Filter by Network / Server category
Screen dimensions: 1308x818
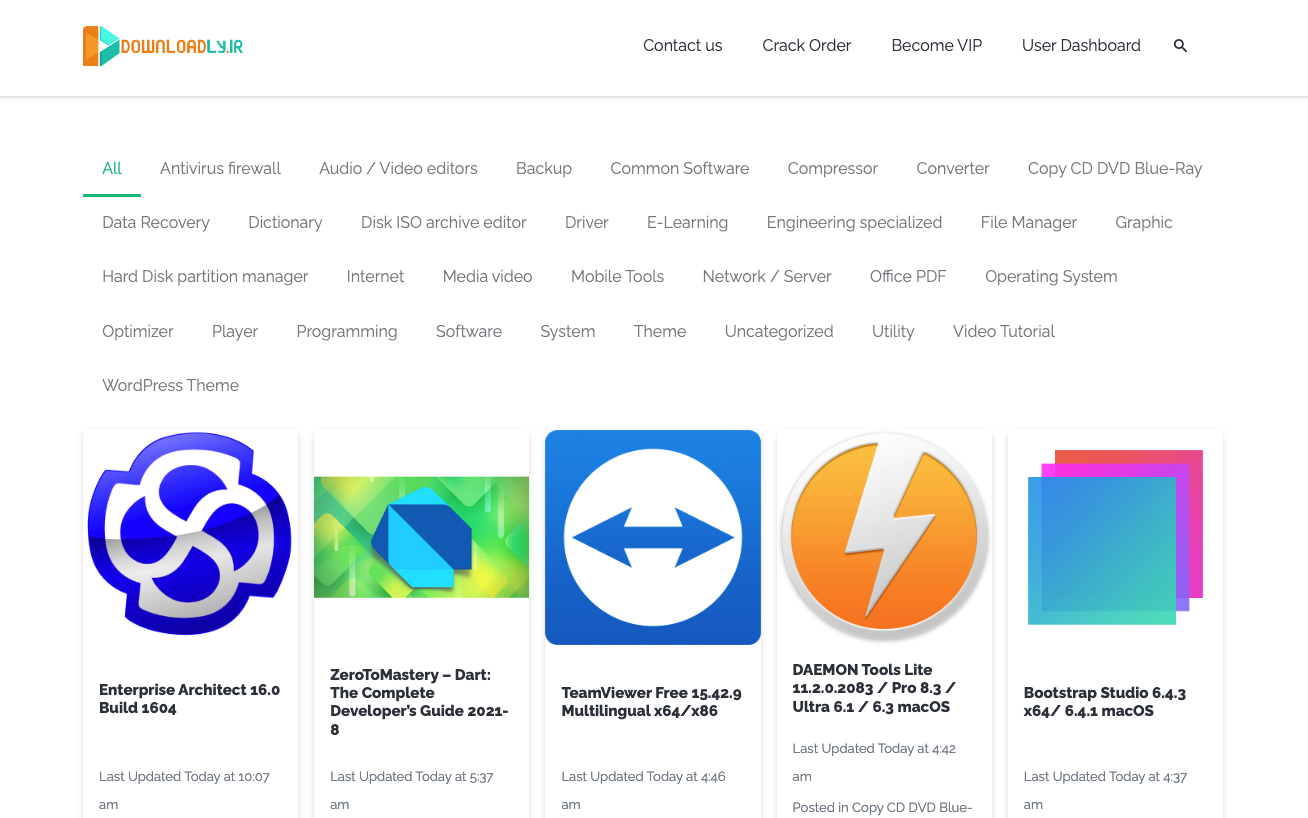pyautogui.click(x=767, y=276)
